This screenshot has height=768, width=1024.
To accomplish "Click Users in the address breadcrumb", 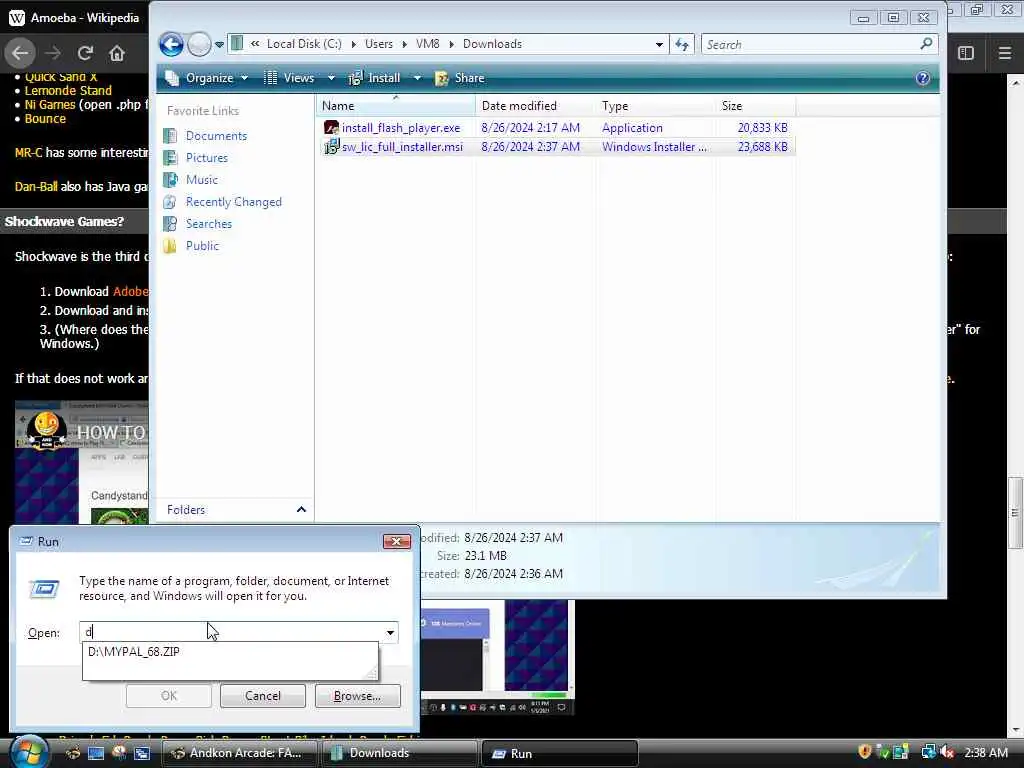I will pos(379,44).
